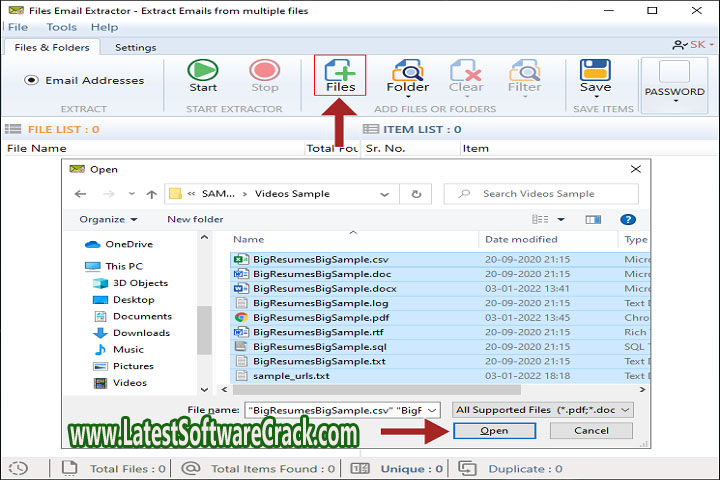Switch to the Files & Folders tab
720x480 pixels.
[52, 47]
